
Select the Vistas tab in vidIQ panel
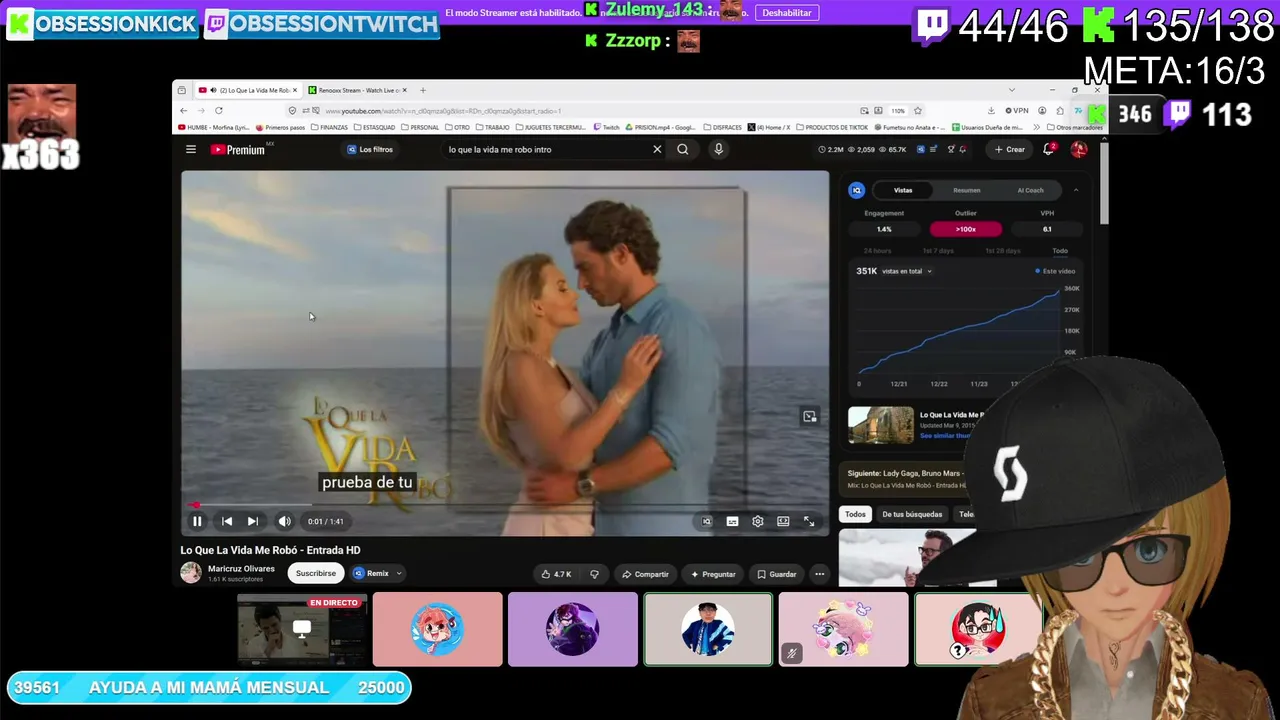(903, 190)
